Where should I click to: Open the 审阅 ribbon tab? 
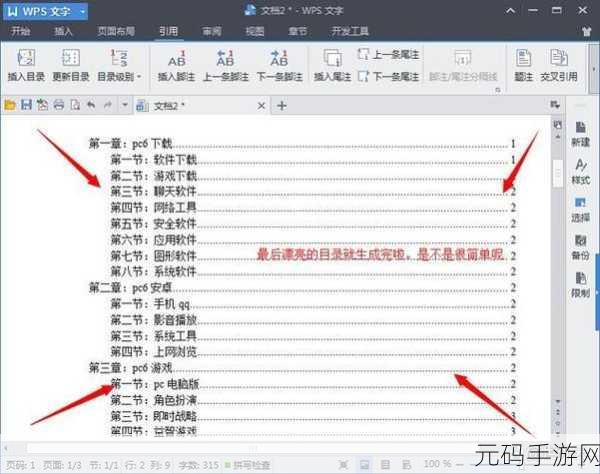[212, 31]
